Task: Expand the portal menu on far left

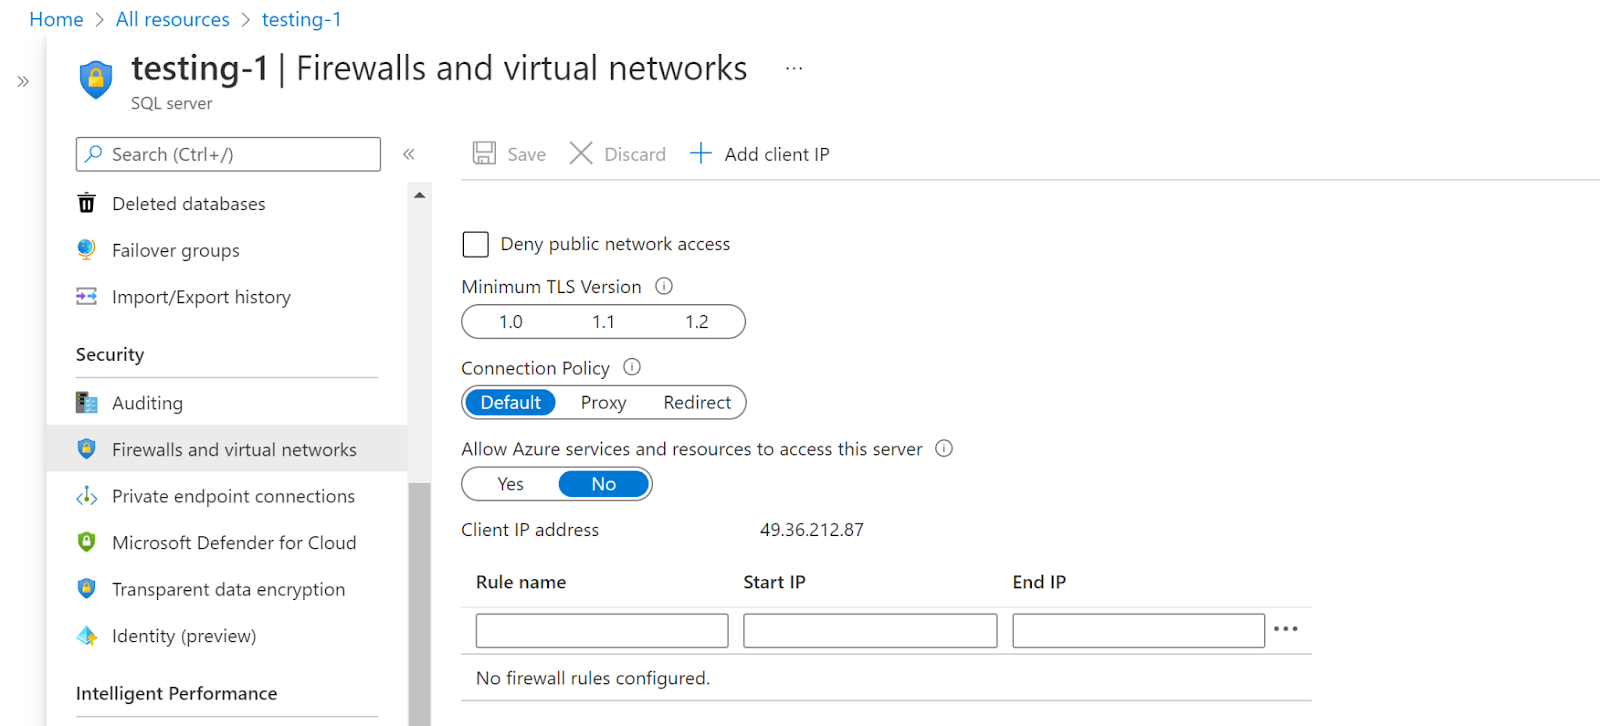Action: pyautogui.click(x=23, y=82)
